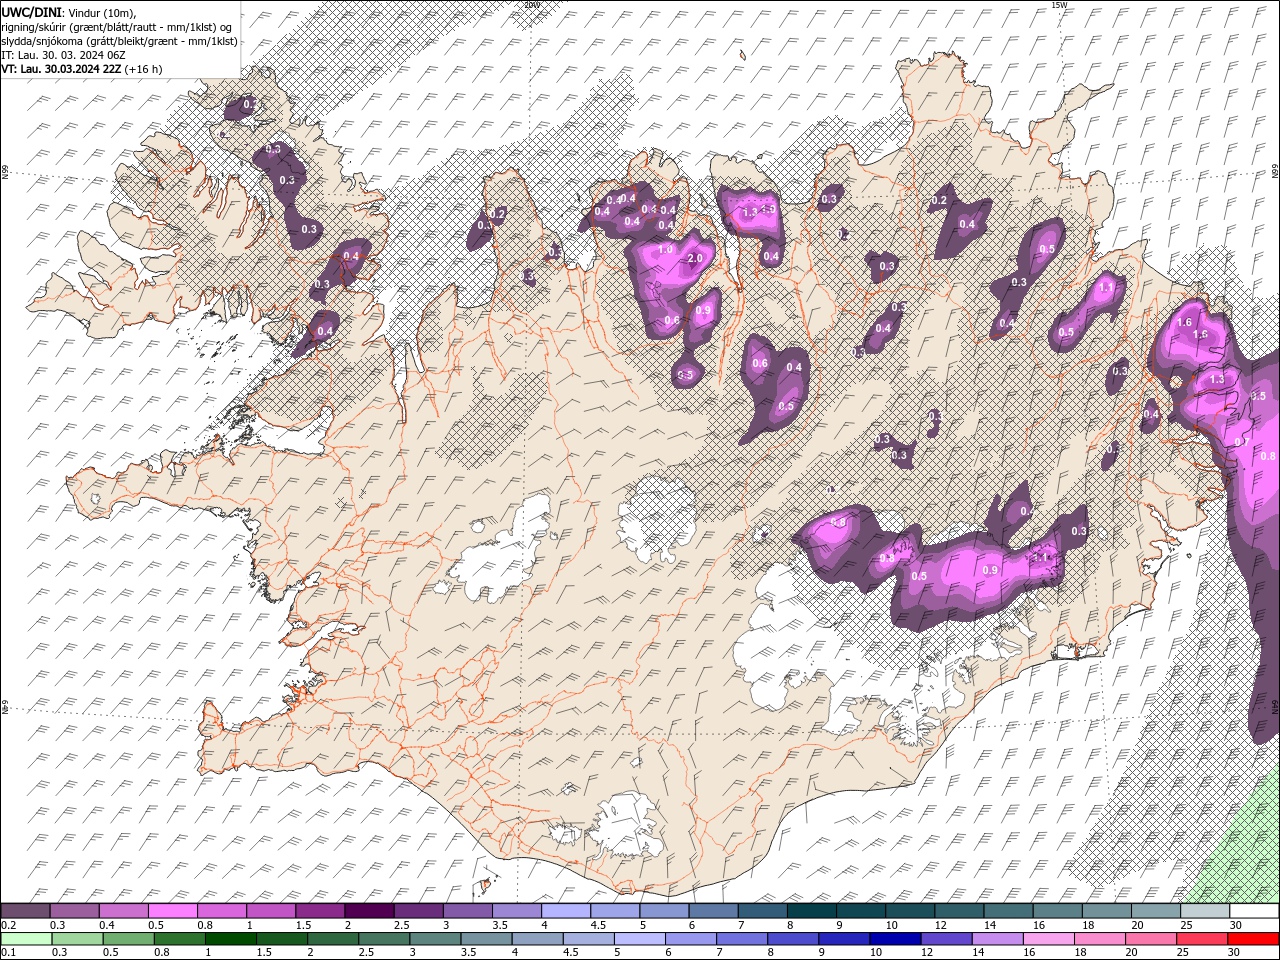
Task: Click the '0.4' label in the upper legend row
Action: (x=107, y=925)
